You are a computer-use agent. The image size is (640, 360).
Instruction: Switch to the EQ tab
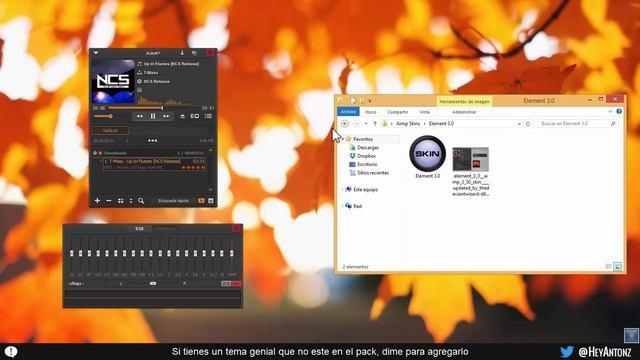tap(139, 229)
